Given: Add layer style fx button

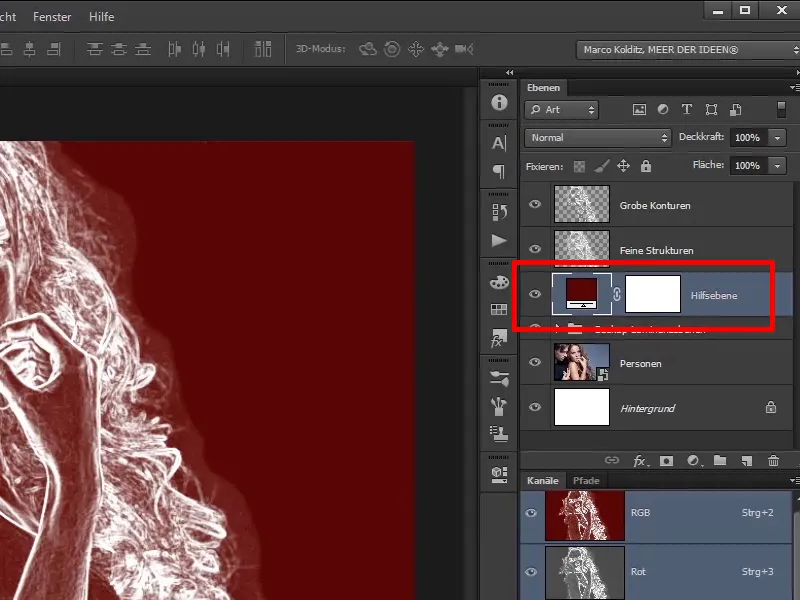Looking at the screenshot, I should [x=640, y=461].
